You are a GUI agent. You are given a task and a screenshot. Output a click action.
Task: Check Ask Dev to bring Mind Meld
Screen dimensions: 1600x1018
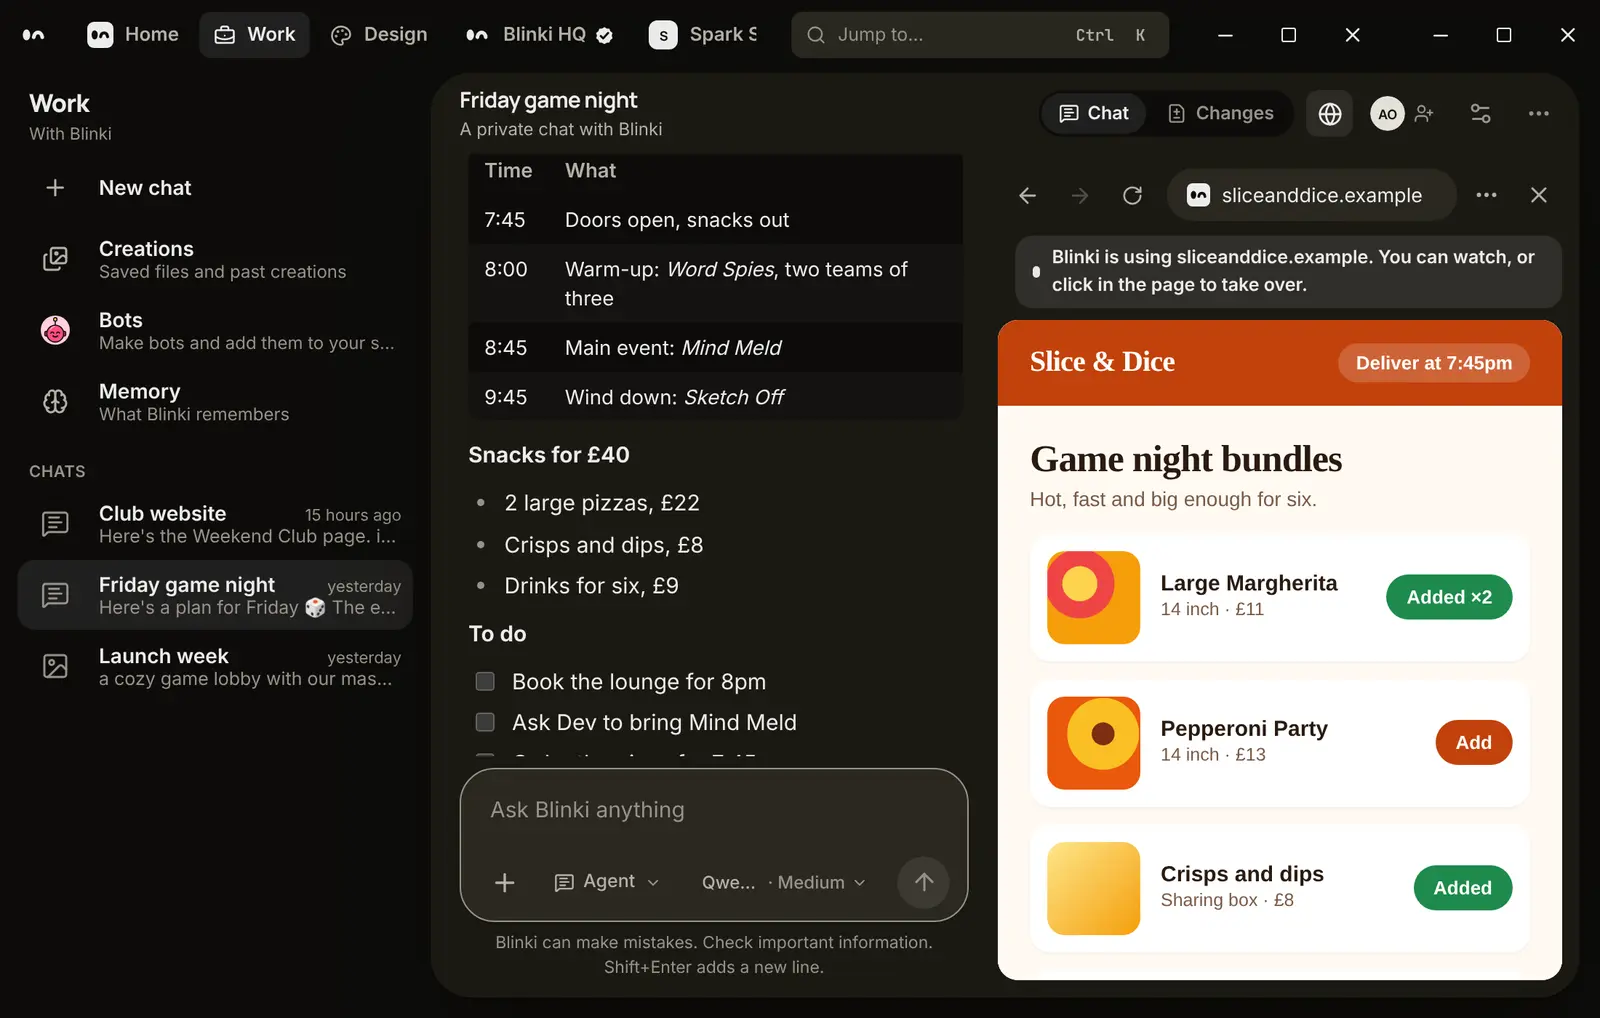485,722
